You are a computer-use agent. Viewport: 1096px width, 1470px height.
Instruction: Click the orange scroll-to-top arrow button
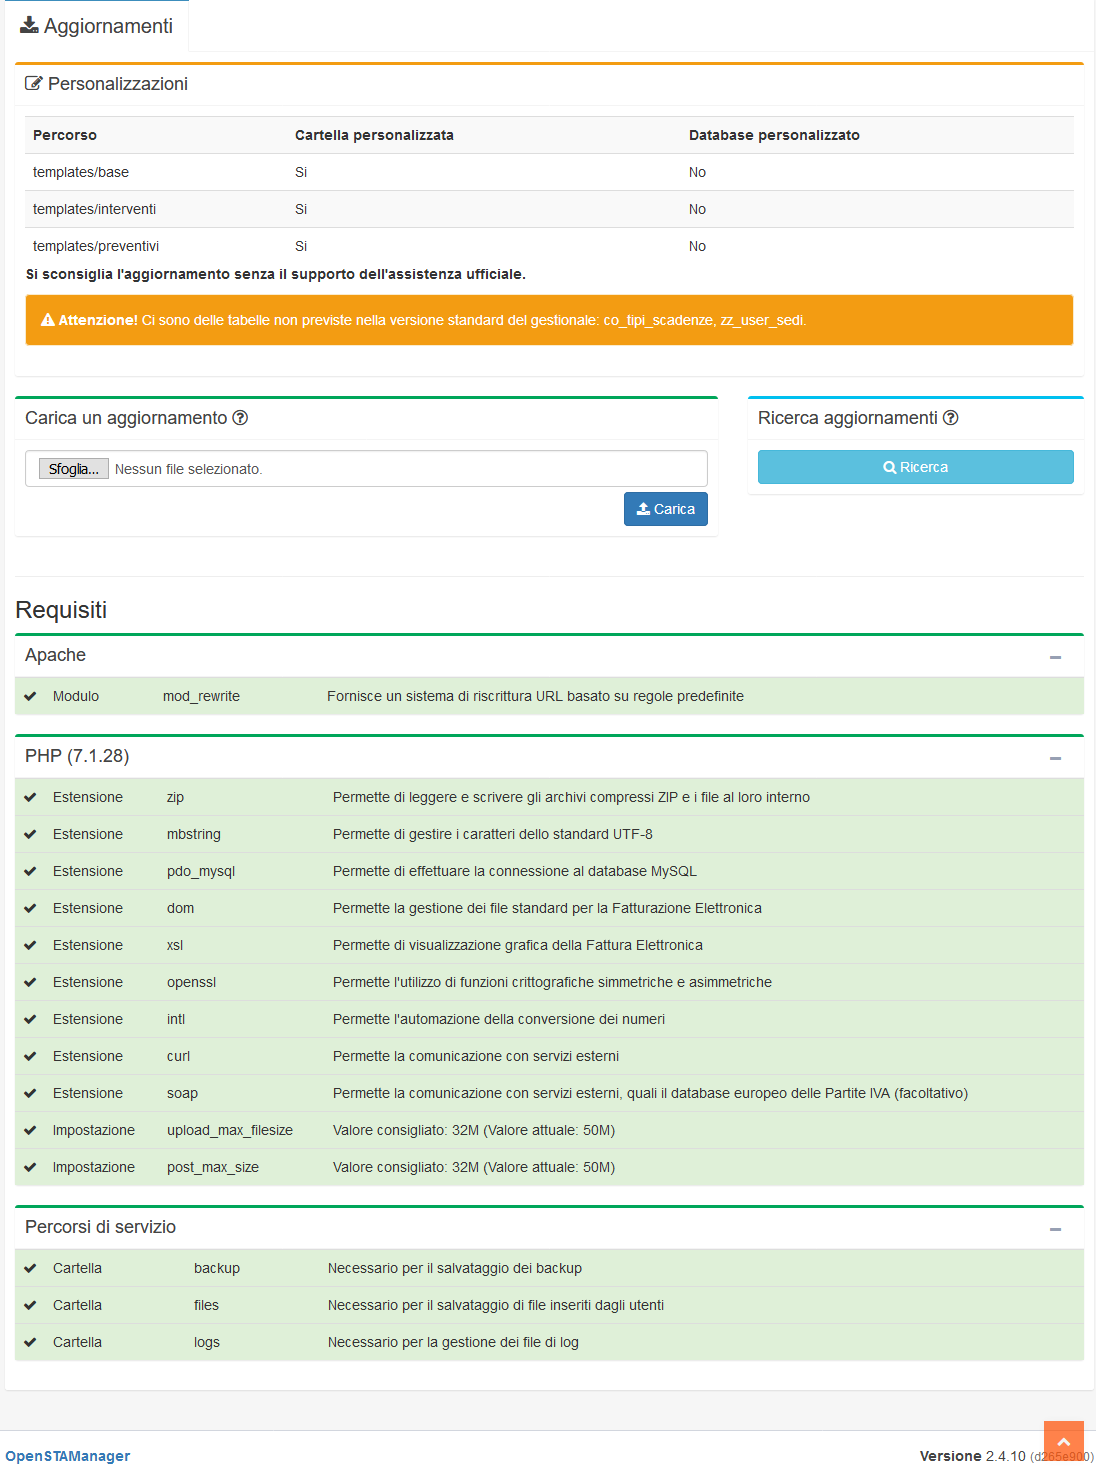coord(1064,1442)
